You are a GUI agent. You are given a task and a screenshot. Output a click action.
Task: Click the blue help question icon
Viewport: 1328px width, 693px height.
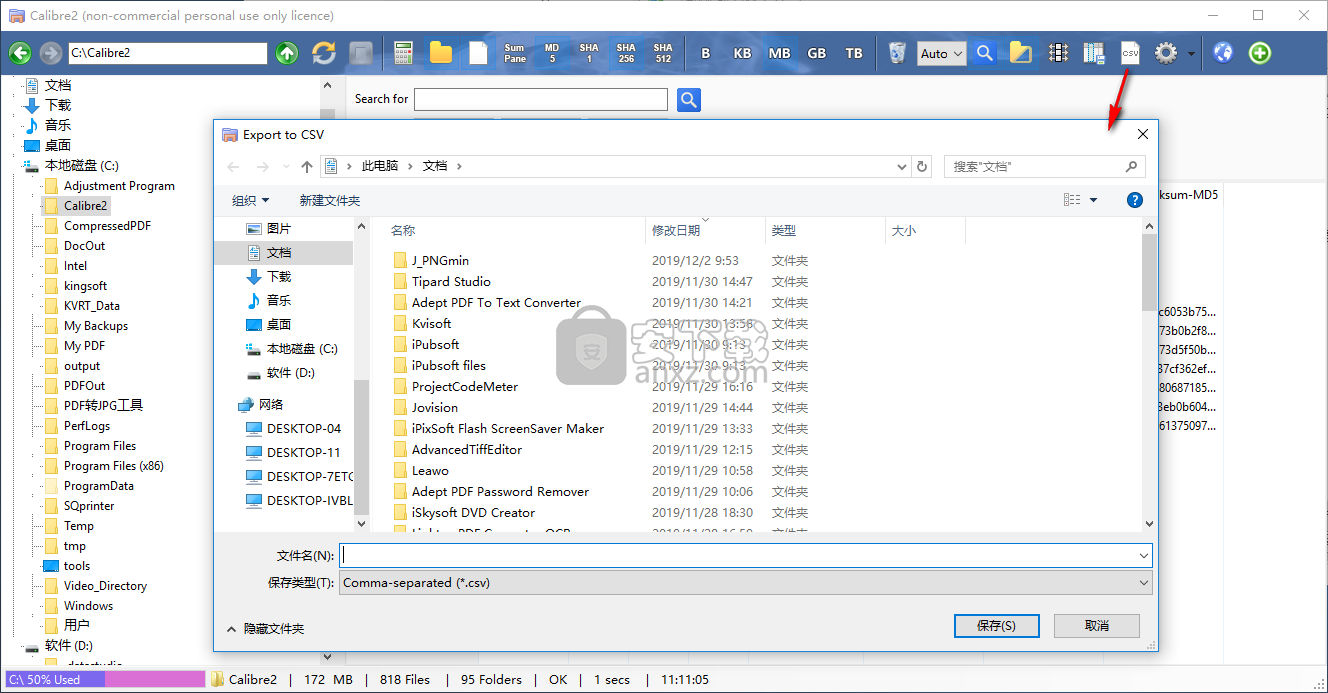coord(1135,200)
